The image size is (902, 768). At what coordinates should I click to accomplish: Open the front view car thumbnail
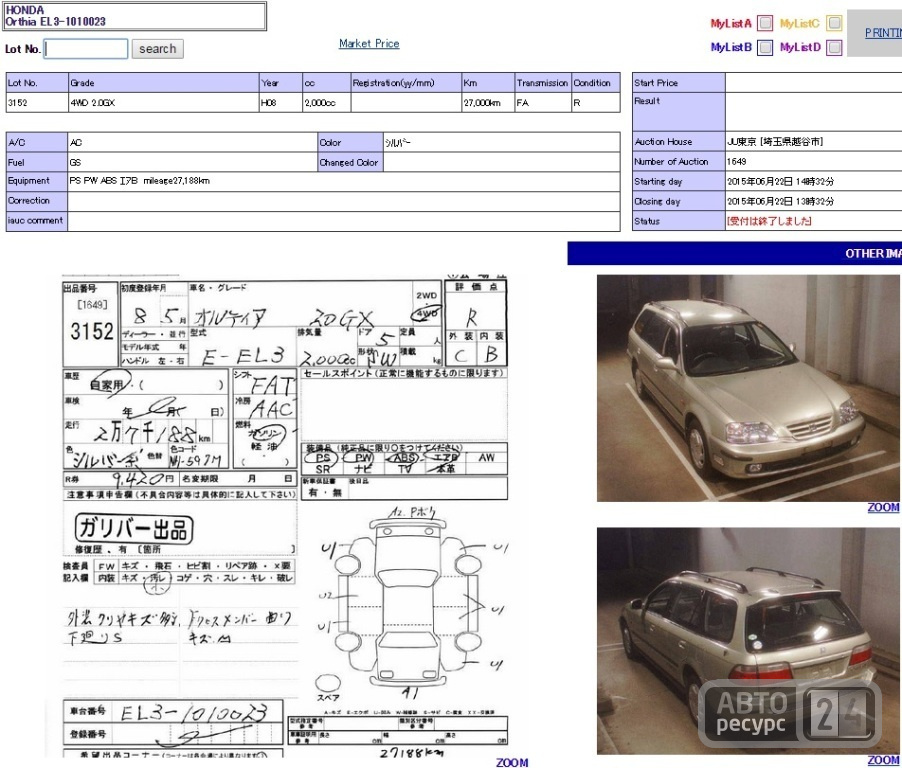point(748,388)
